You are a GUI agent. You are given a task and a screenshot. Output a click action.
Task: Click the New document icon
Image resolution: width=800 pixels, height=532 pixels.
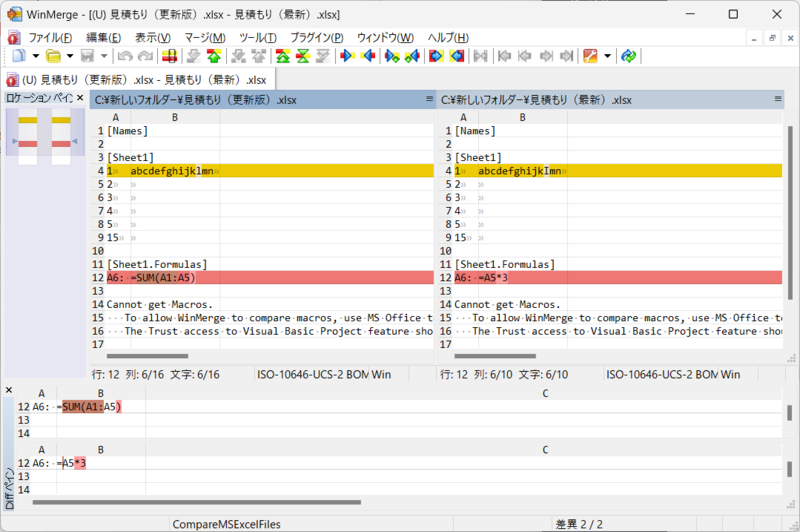point(18,56)
